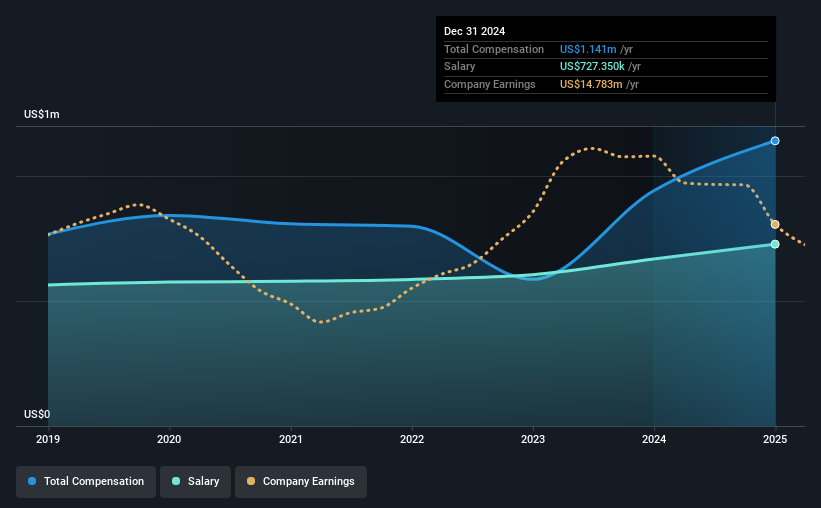Click the 2023 x-axis label
Screen dimensions: 821x508
point(533,439)
